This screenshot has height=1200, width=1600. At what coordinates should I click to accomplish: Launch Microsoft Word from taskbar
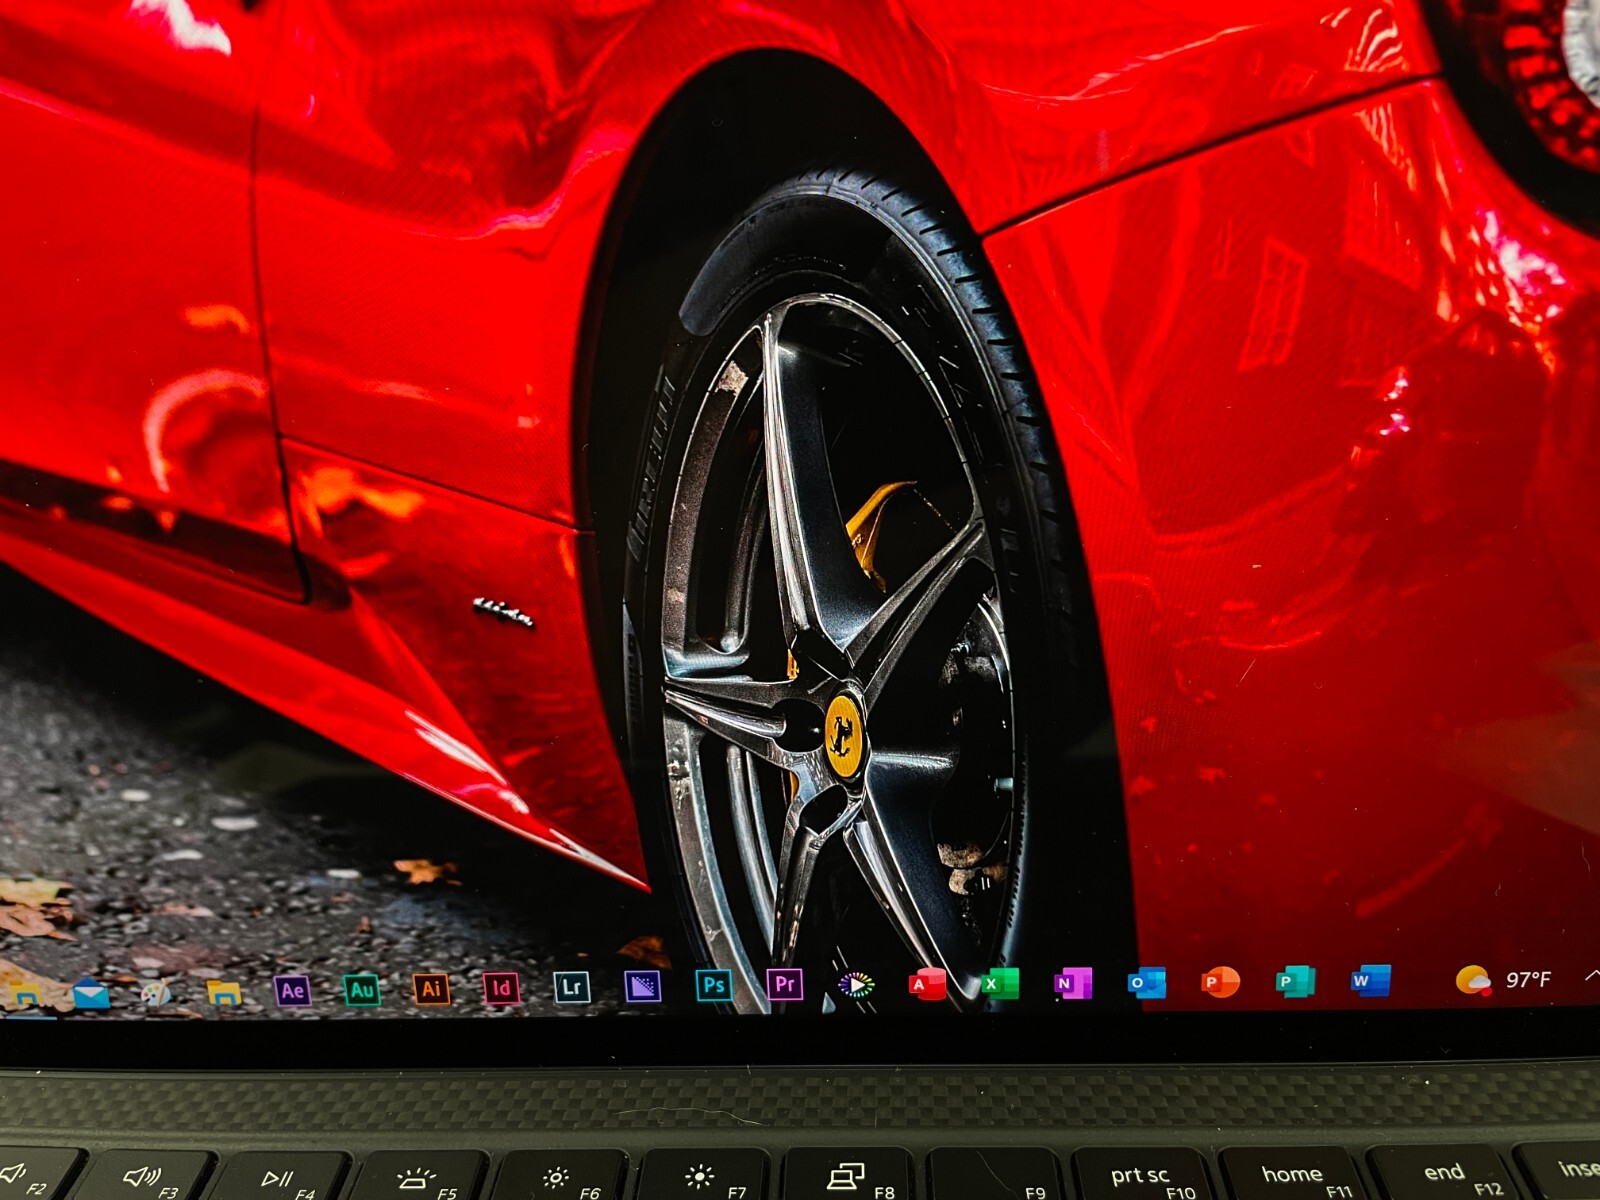pos(1370,981)
